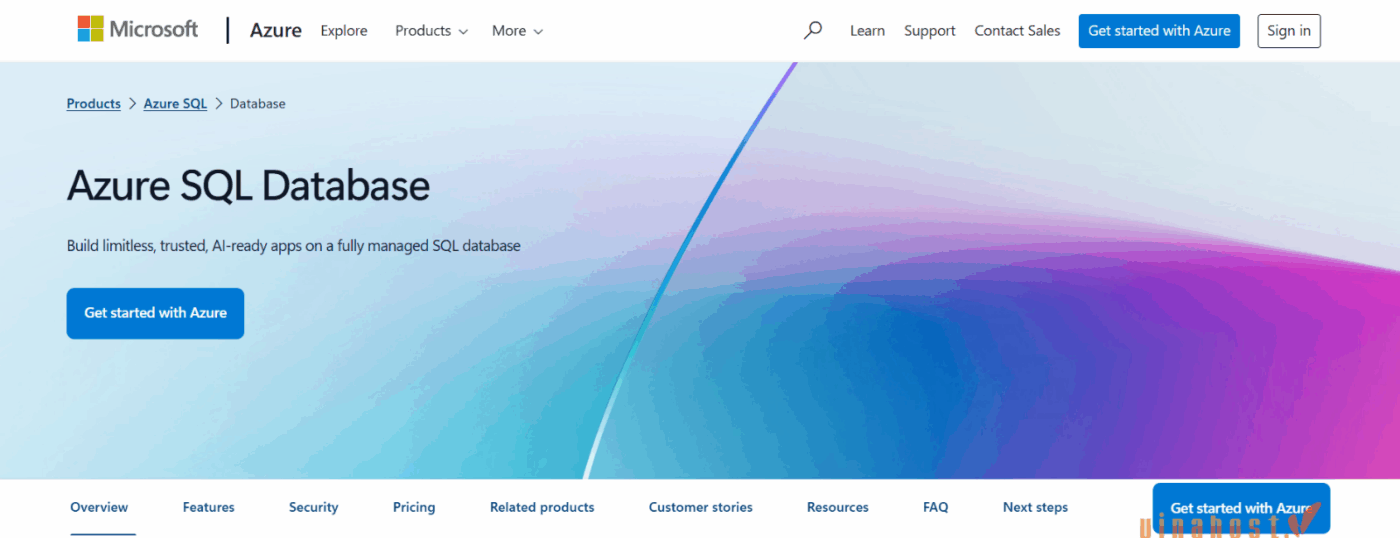
Task: Click sticky bottom Get started with Azure button
Action: (1241, 508)
